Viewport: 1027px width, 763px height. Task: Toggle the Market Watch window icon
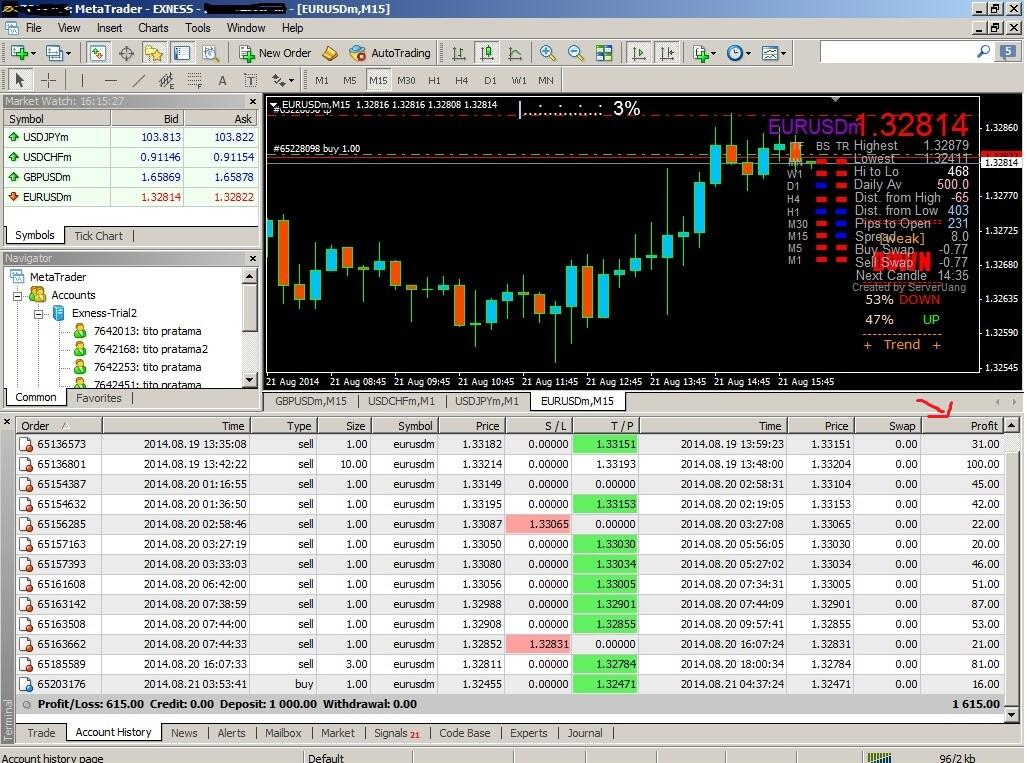[x=98, y=53]
